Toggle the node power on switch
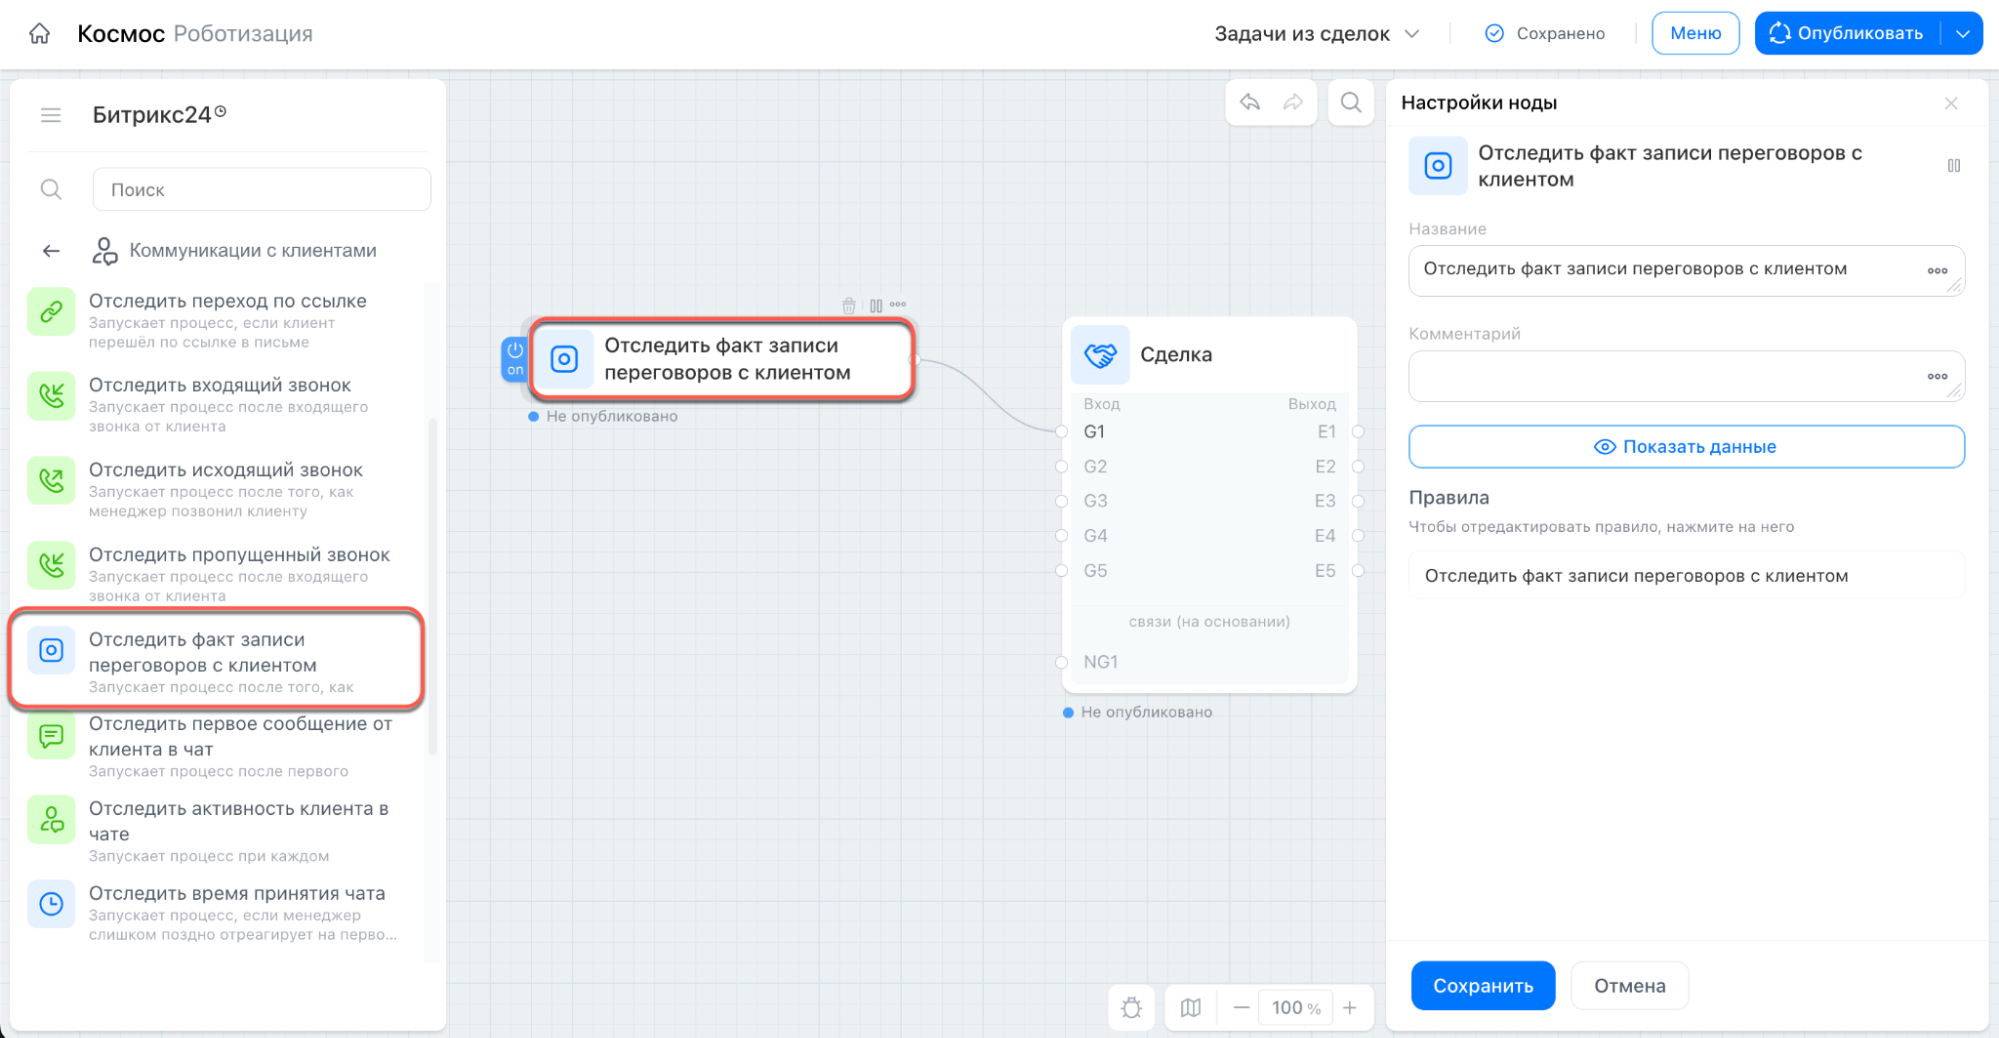The height and width of the screenshot is (1038, 1999). coord(514,359)
